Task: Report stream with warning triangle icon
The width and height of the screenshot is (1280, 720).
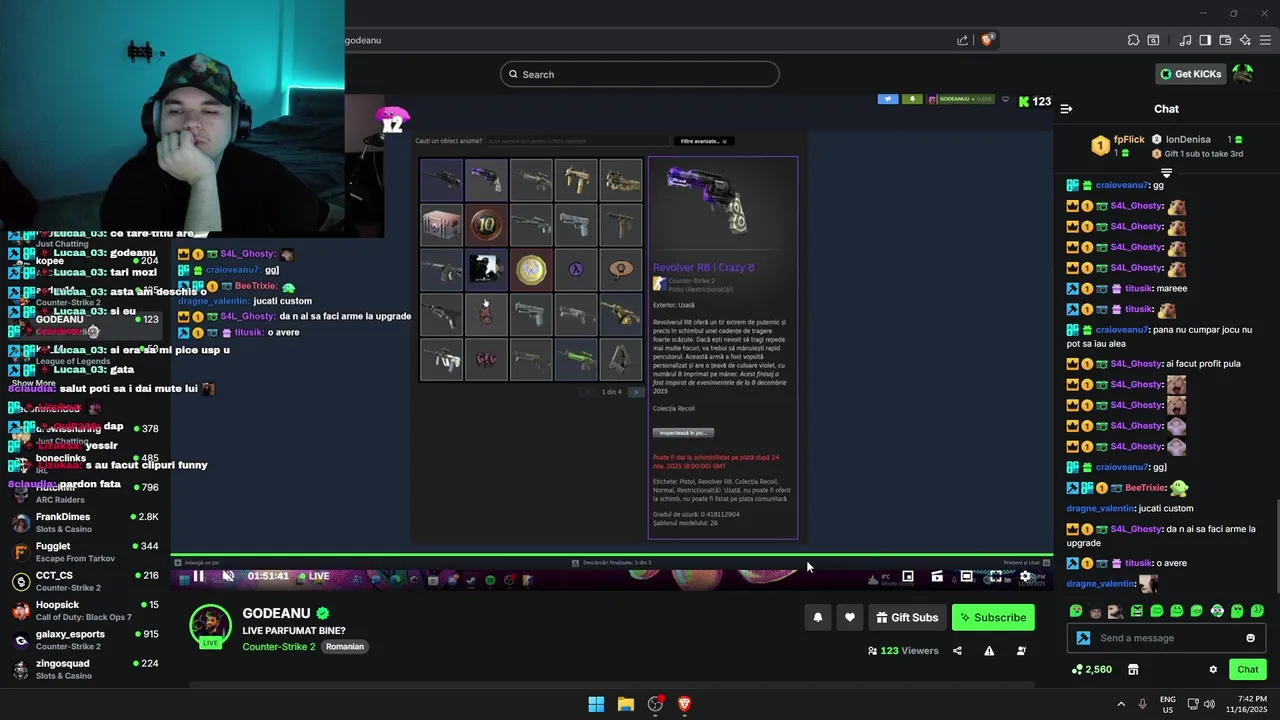Action: click(989, 651)
